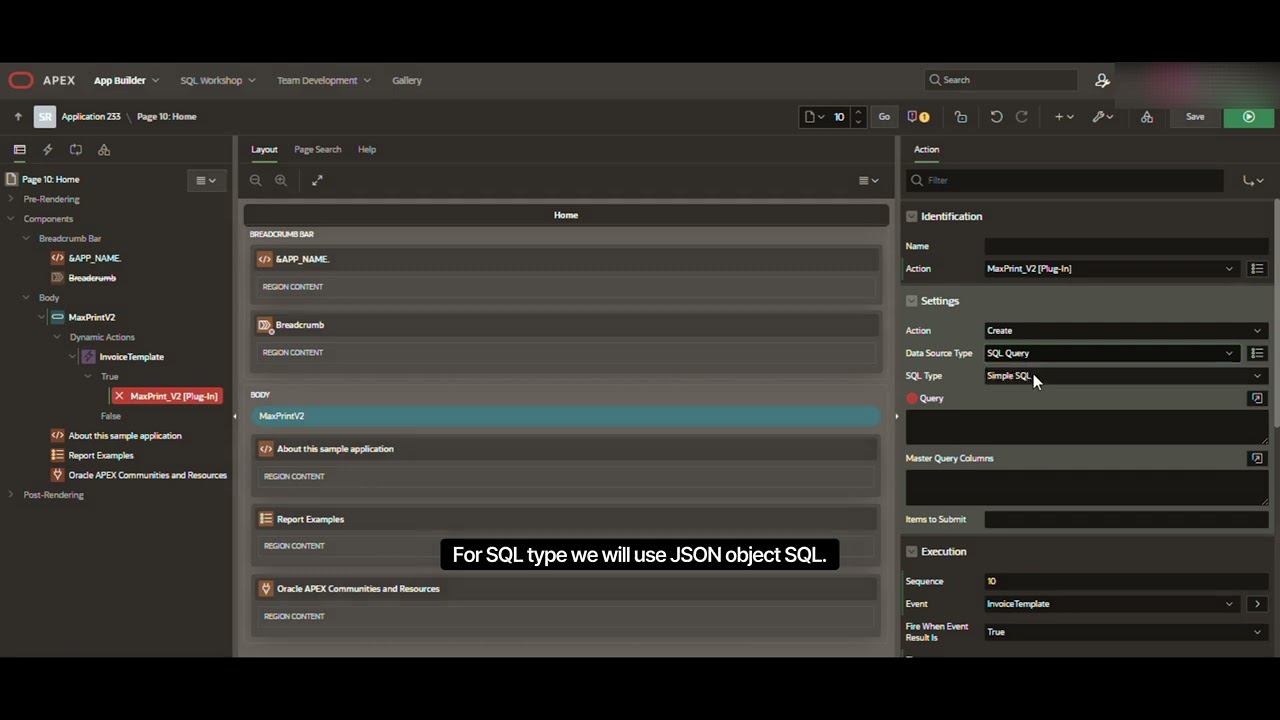Click the Filter properties search field

[x=1065, y=181]
